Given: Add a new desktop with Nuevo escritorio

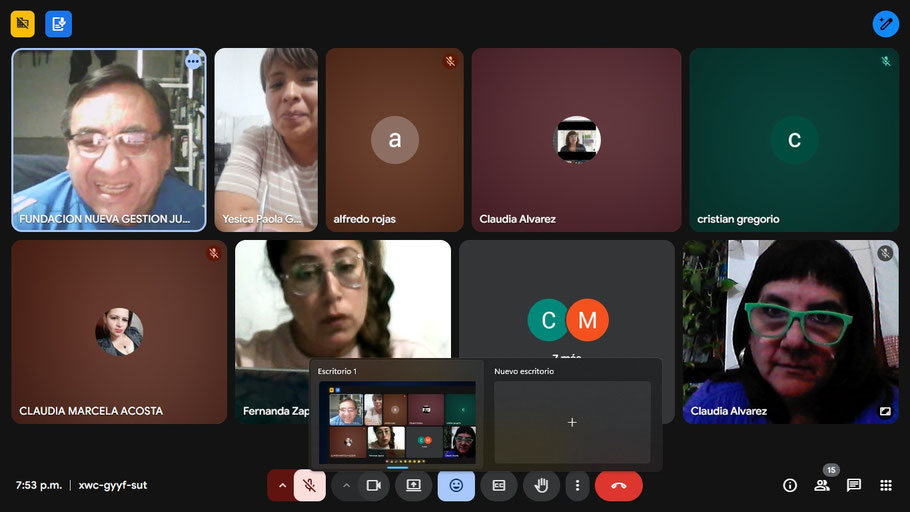Looking at the screenshot, I should (572, 422).
